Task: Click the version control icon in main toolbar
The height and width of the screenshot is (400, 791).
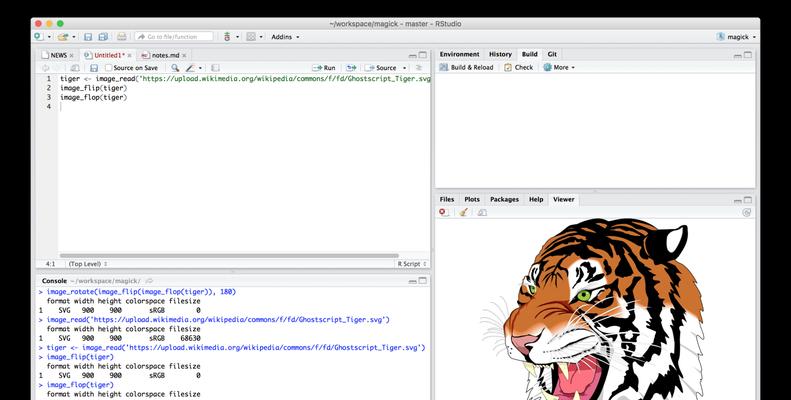Action: point(227,37)
